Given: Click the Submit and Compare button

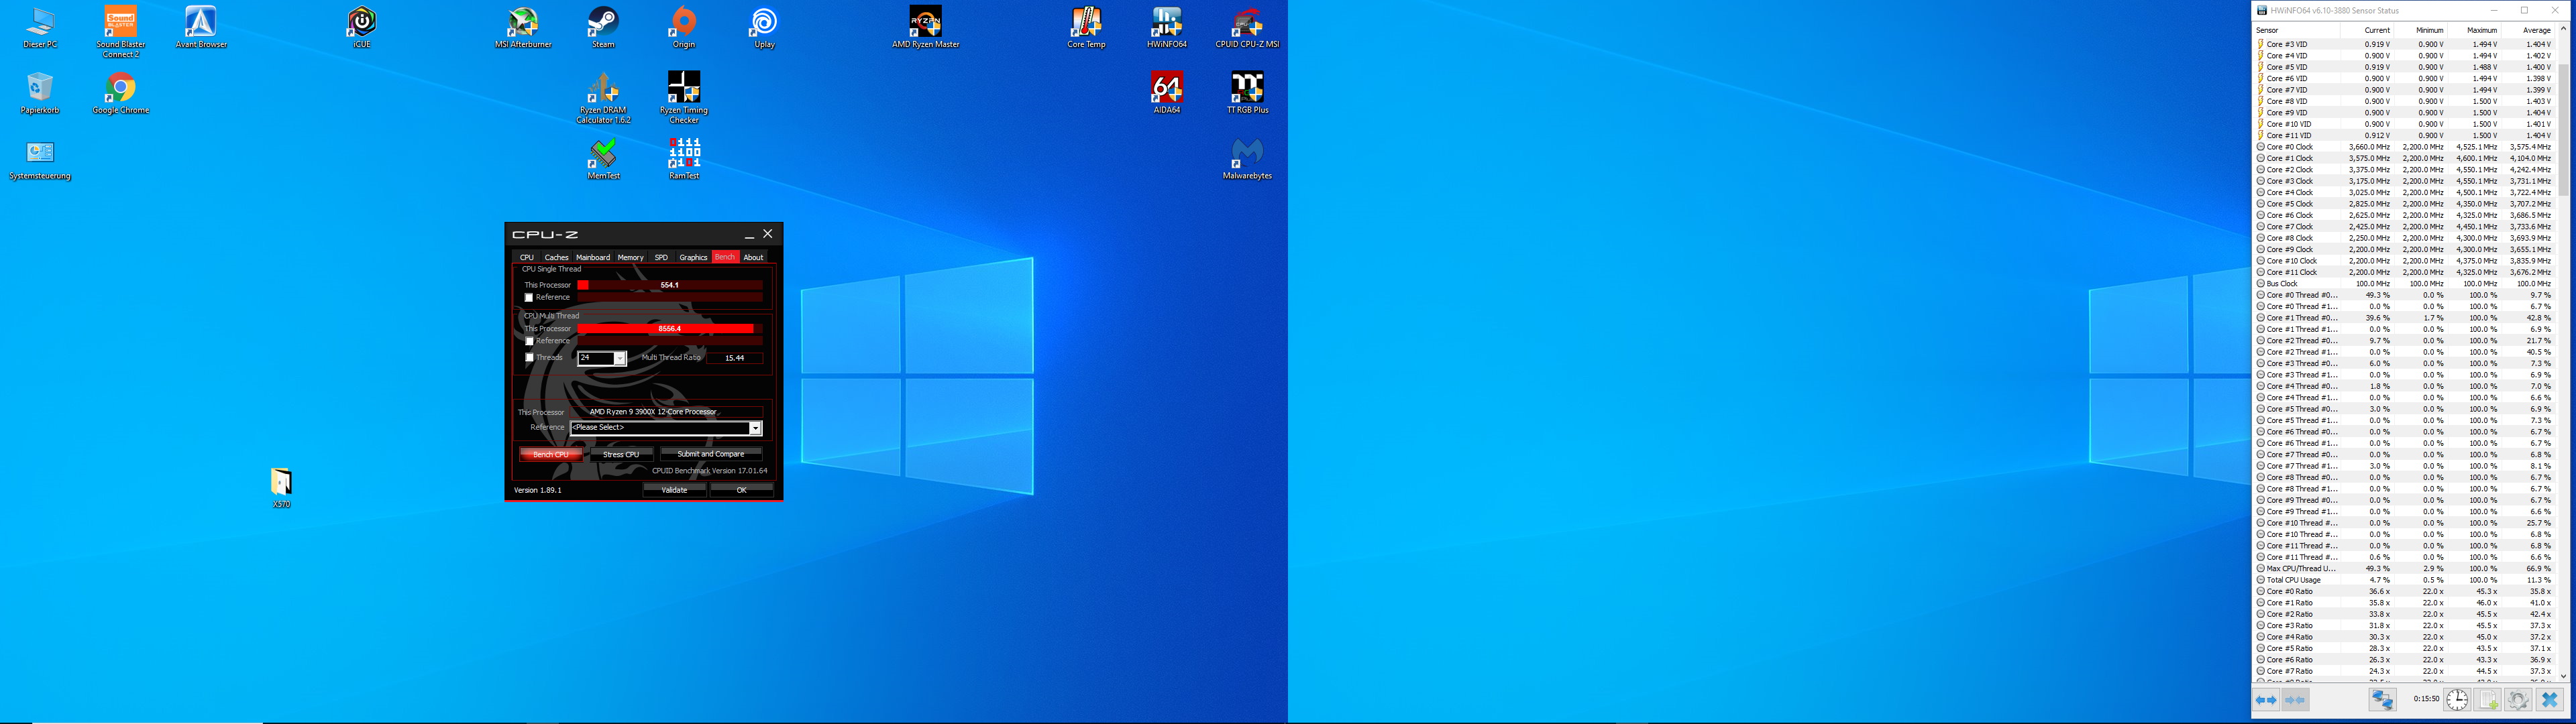Looking at the screenshot, I should [710, 454].
